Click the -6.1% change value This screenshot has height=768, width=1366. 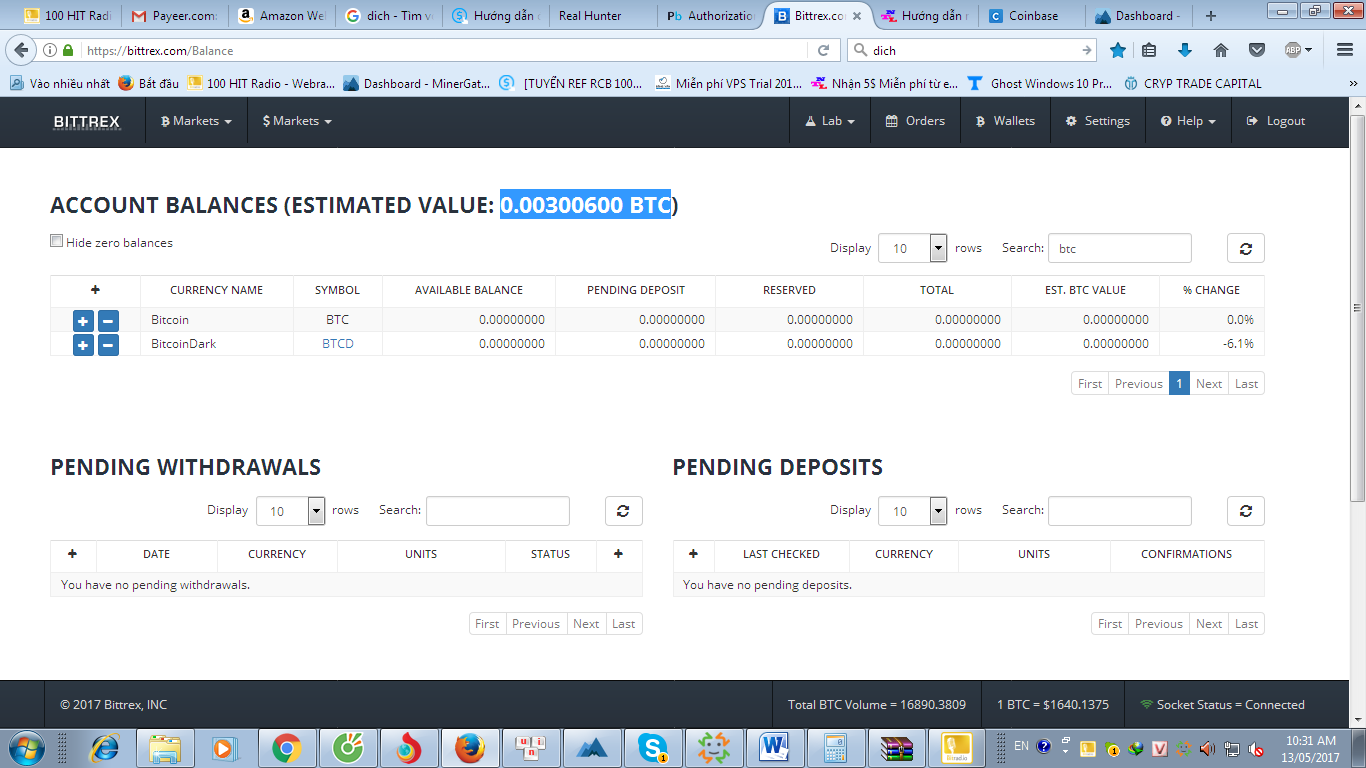tap(1237, 344)
